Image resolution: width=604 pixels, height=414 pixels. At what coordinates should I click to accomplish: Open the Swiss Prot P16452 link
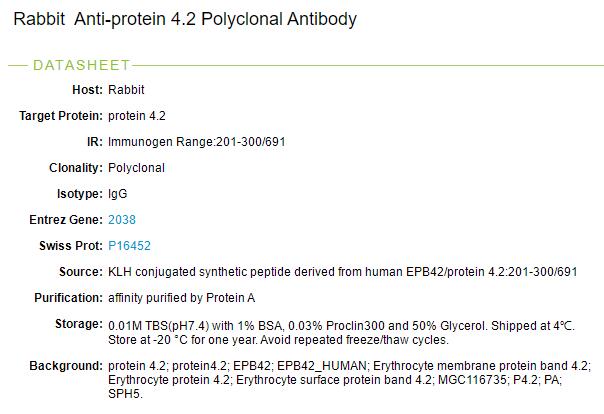pos(129,245)
